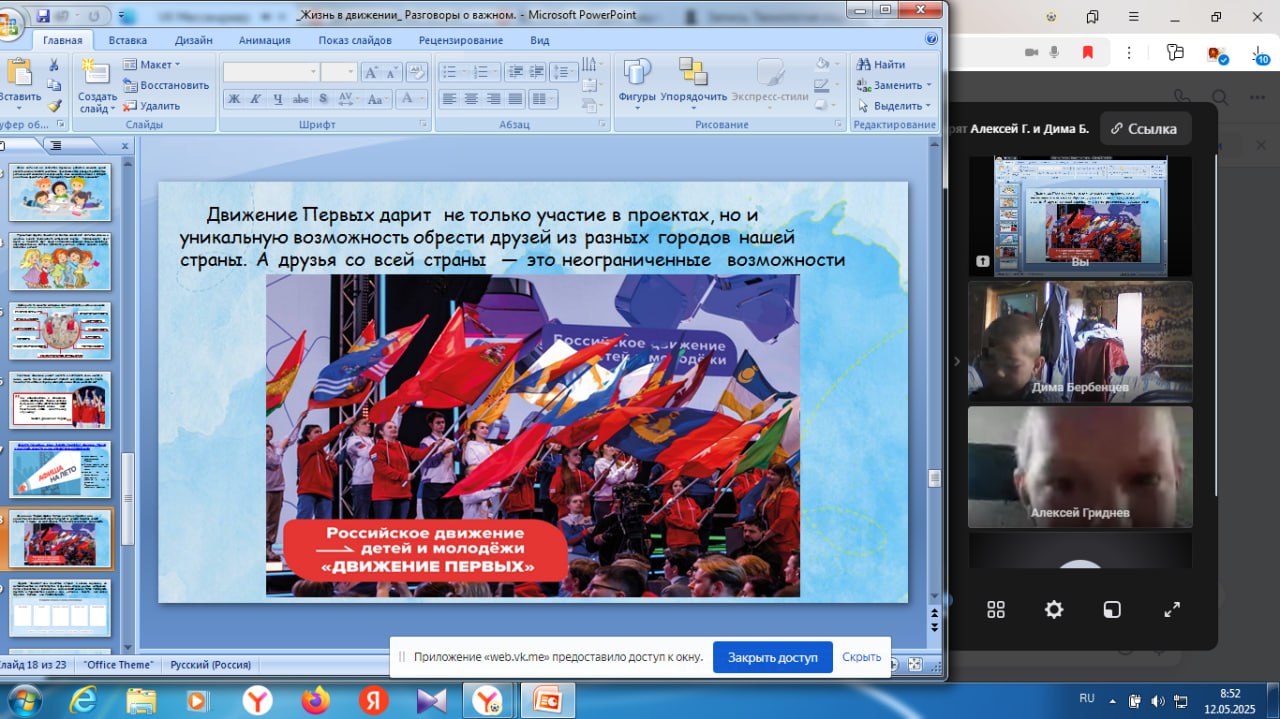Open the PowerPoint Help question mark
The height and width of the screenshot is (719, 1280).
932,39
